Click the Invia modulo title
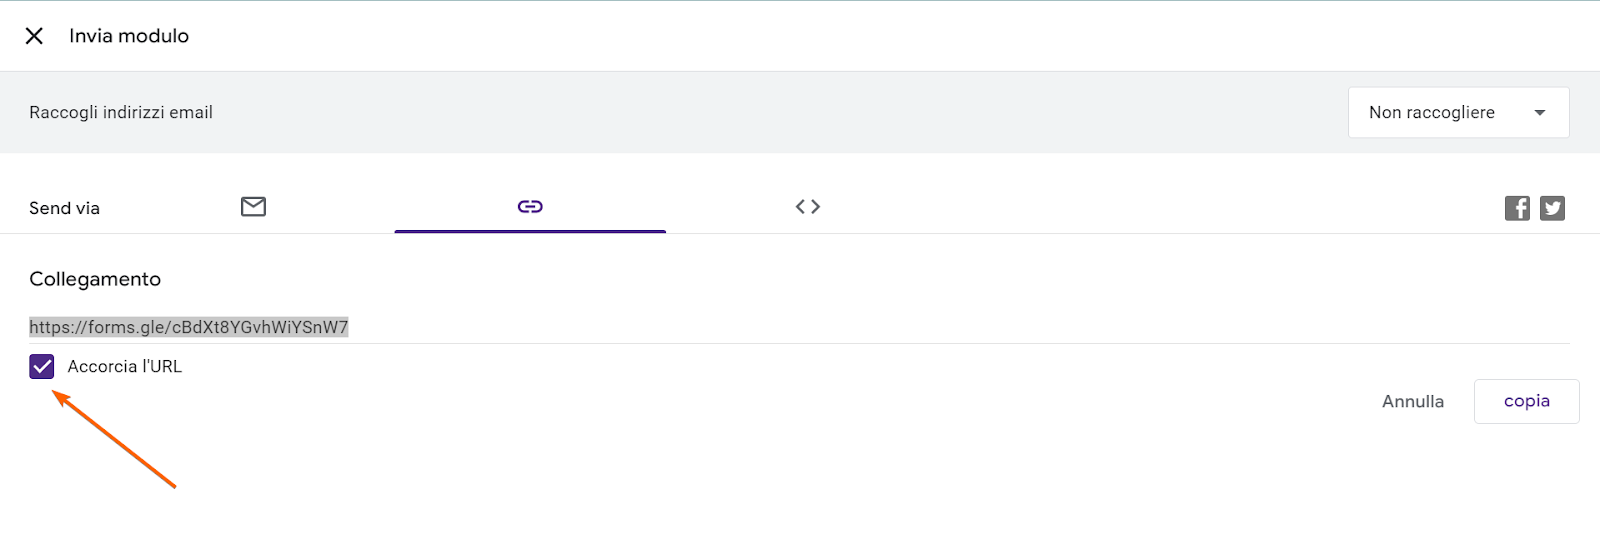Screen dimensions: 1600x534 (129, 36)
